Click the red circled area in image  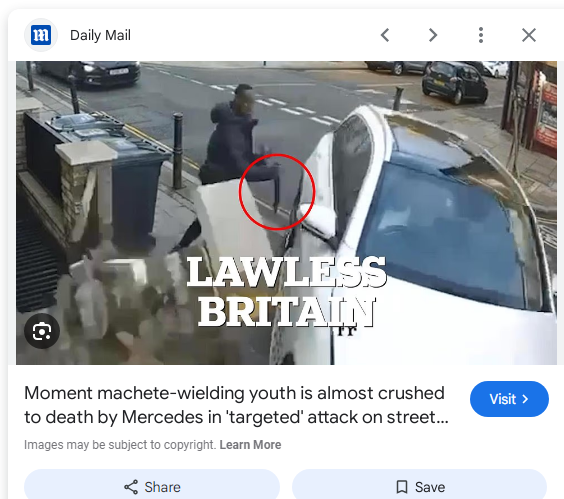277,192
